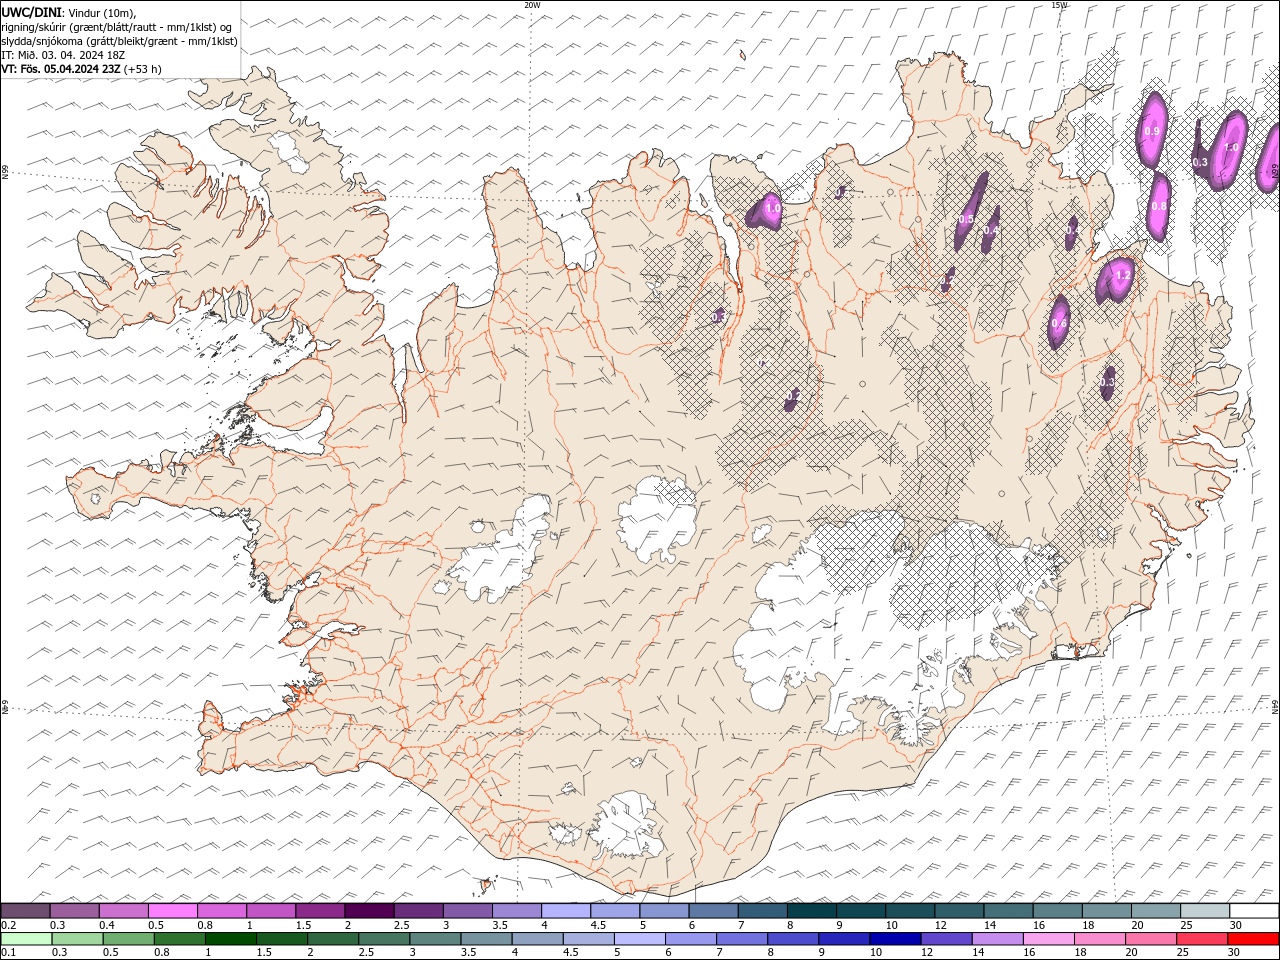This screenshot has height=960, width=1280.
Task: Click the '25' label on the upper scale
Action: (1185, 925)
